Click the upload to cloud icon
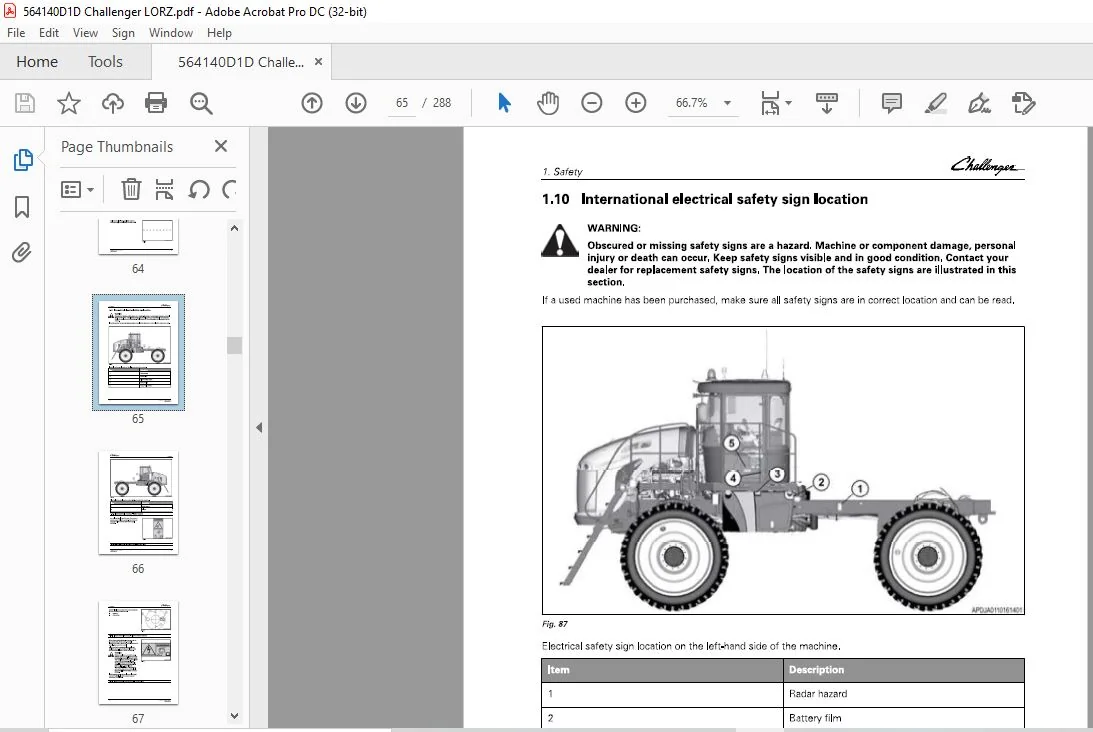This screenshot has height=732, width=1093. 112,103
